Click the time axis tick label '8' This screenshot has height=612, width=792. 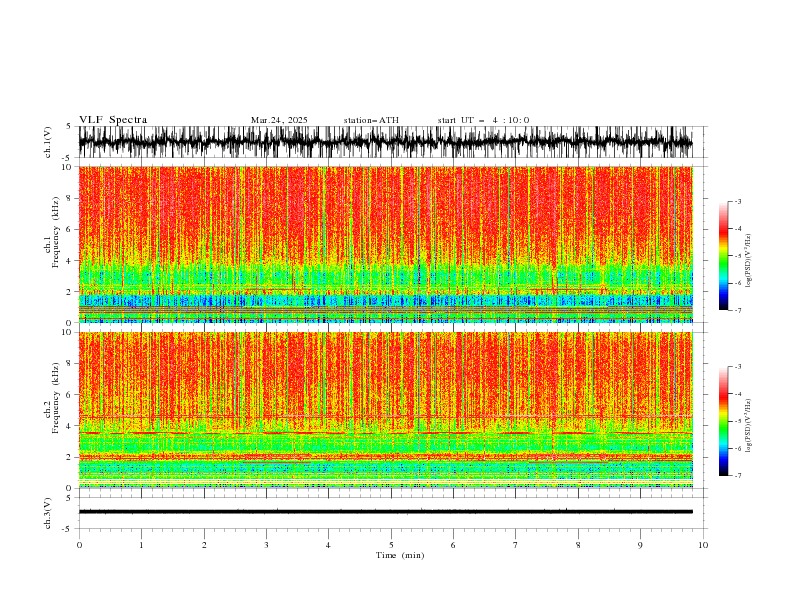pyautogui.click(x=578, y=545)
